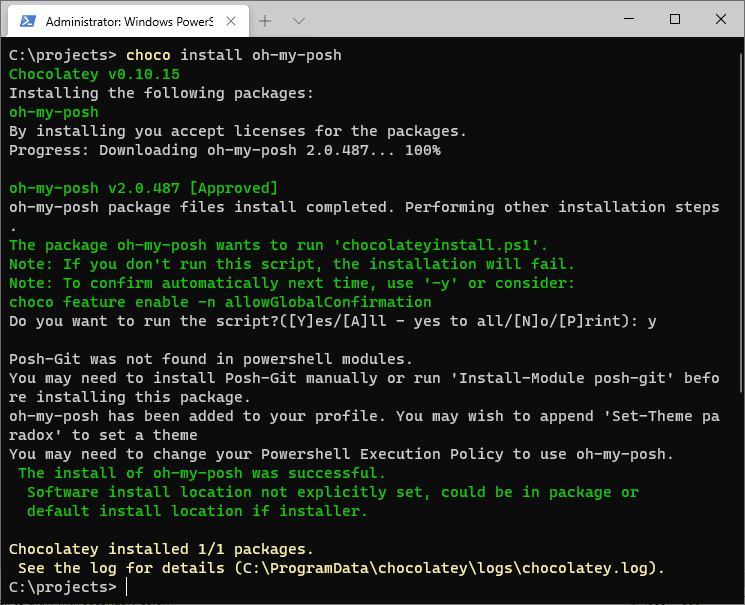This screenshot has width=745, height=605.
Task: Click 'By installing you accept licenses' line
Action: (238, 131)
